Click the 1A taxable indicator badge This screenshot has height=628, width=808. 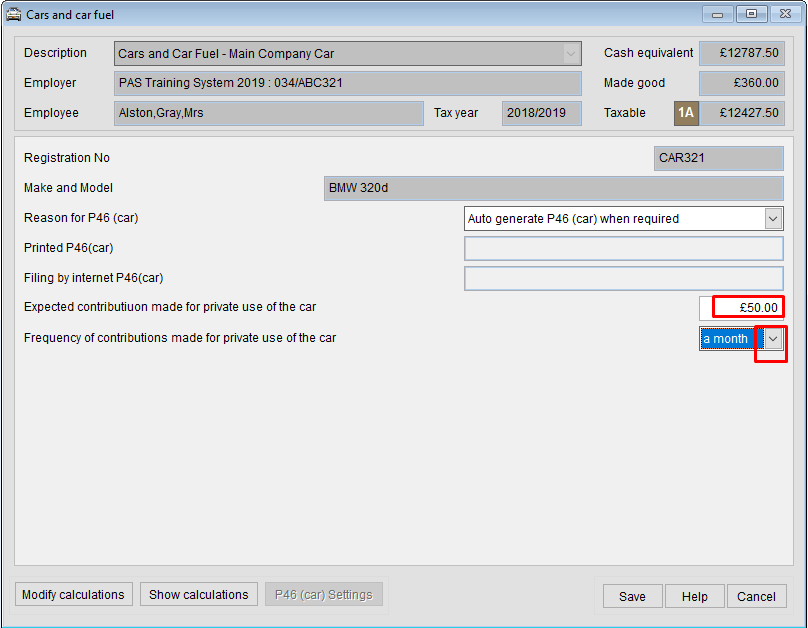pyautogui.click(x=686, y=113)
